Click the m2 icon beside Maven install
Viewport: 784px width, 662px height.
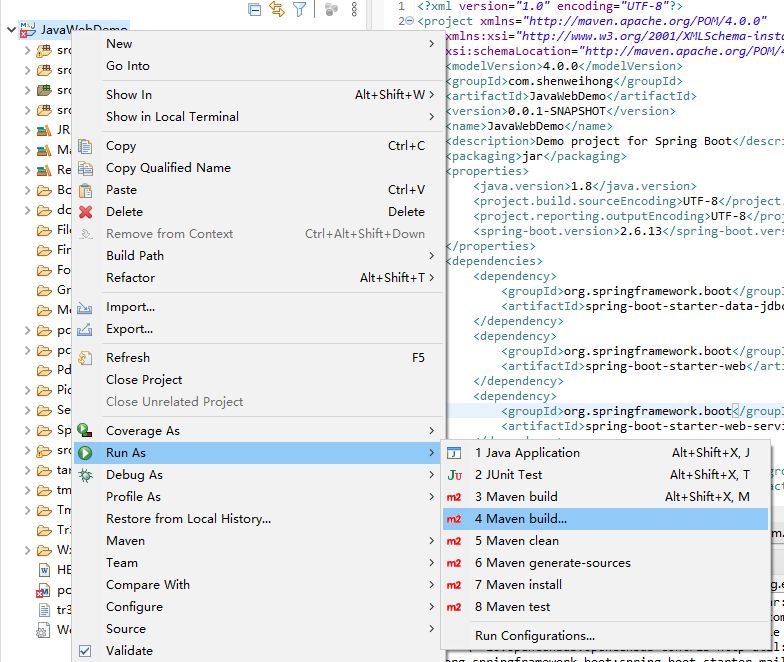[454, 585]
